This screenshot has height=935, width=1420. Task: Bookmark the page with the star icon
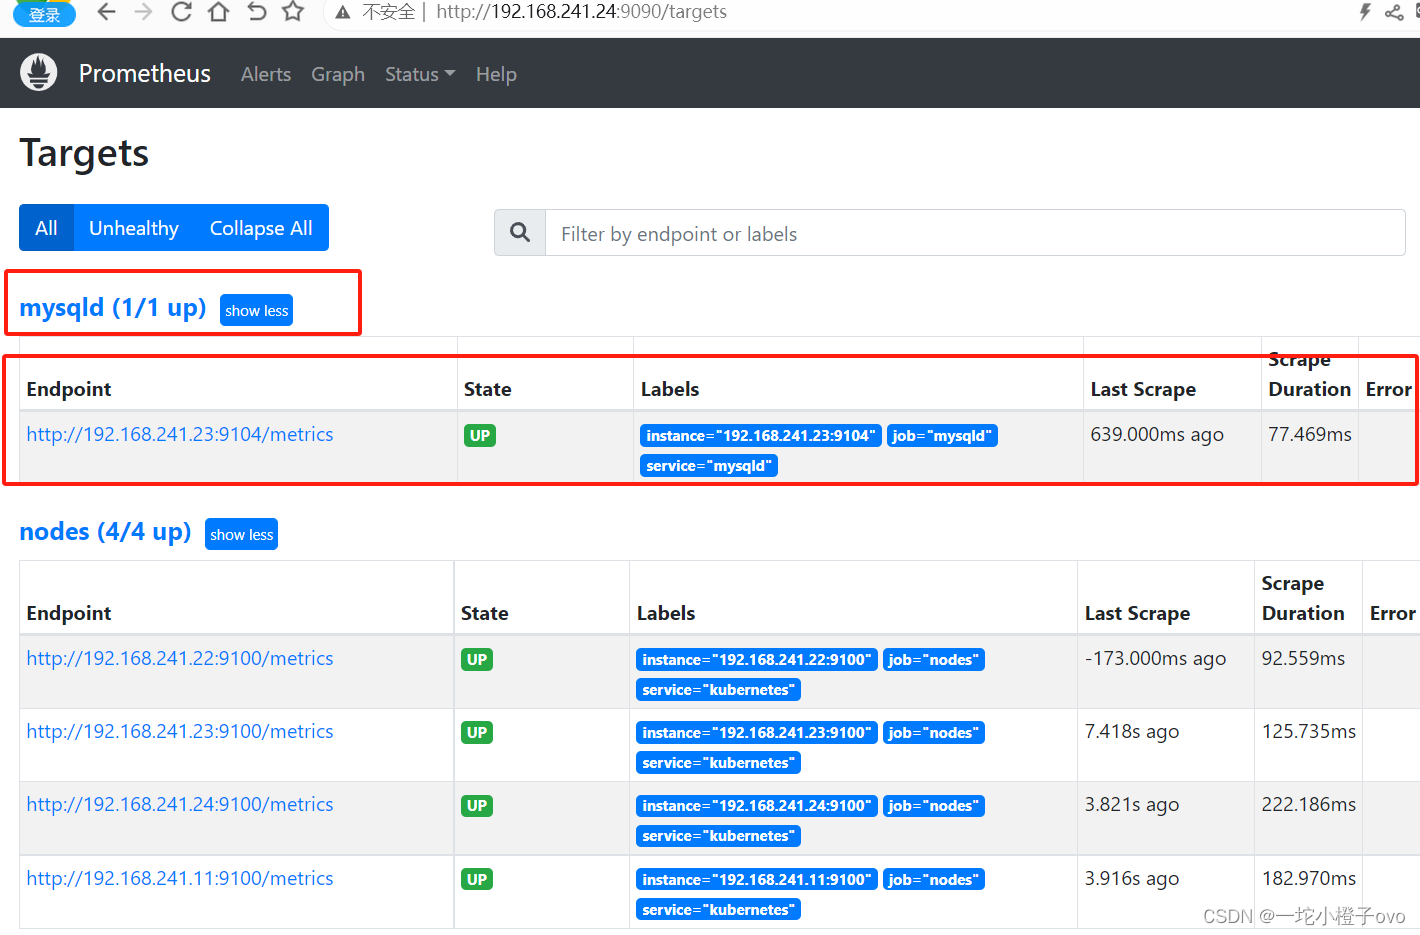click(x=293, y=12)
